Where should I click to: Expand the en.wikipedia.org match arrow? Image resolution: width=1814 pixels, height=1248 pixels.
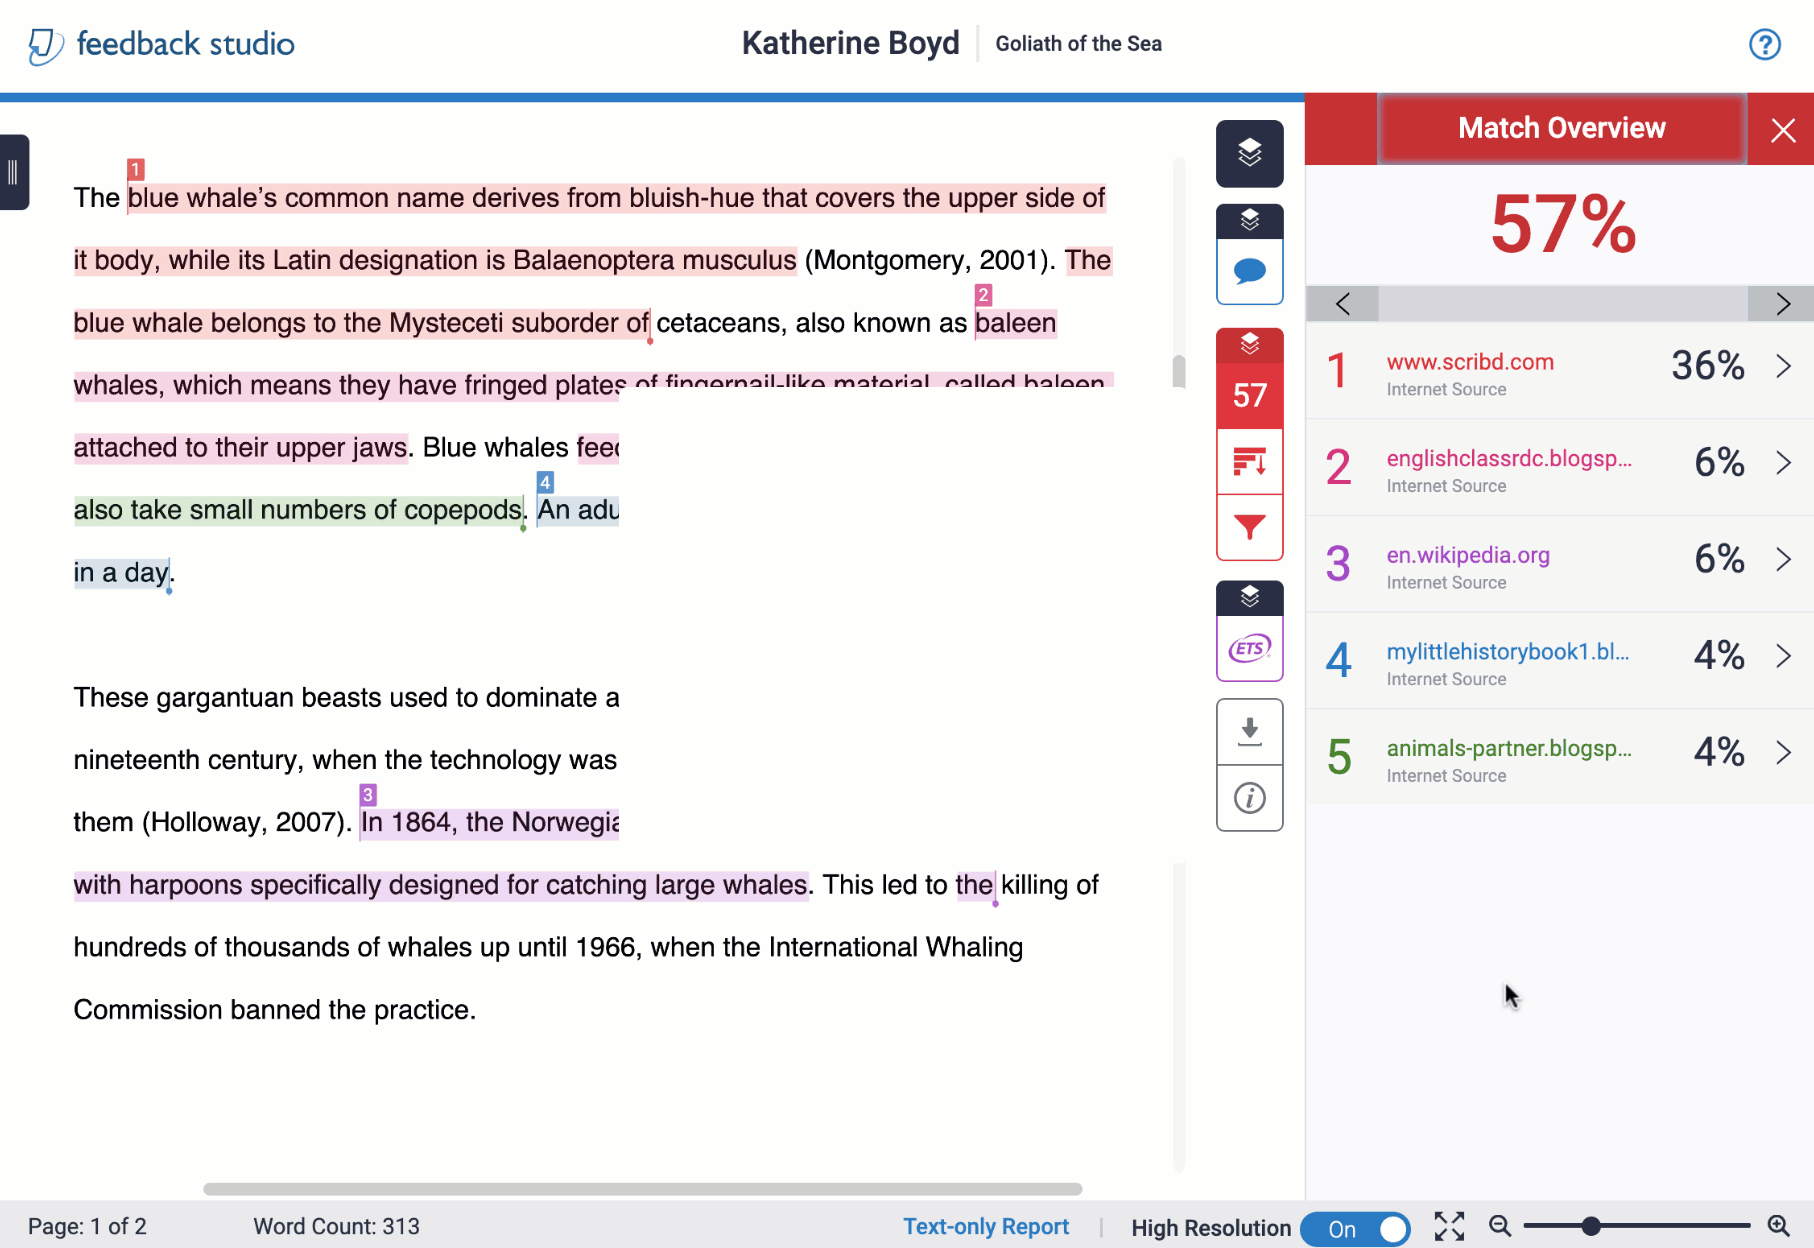tap(1783, 559)
